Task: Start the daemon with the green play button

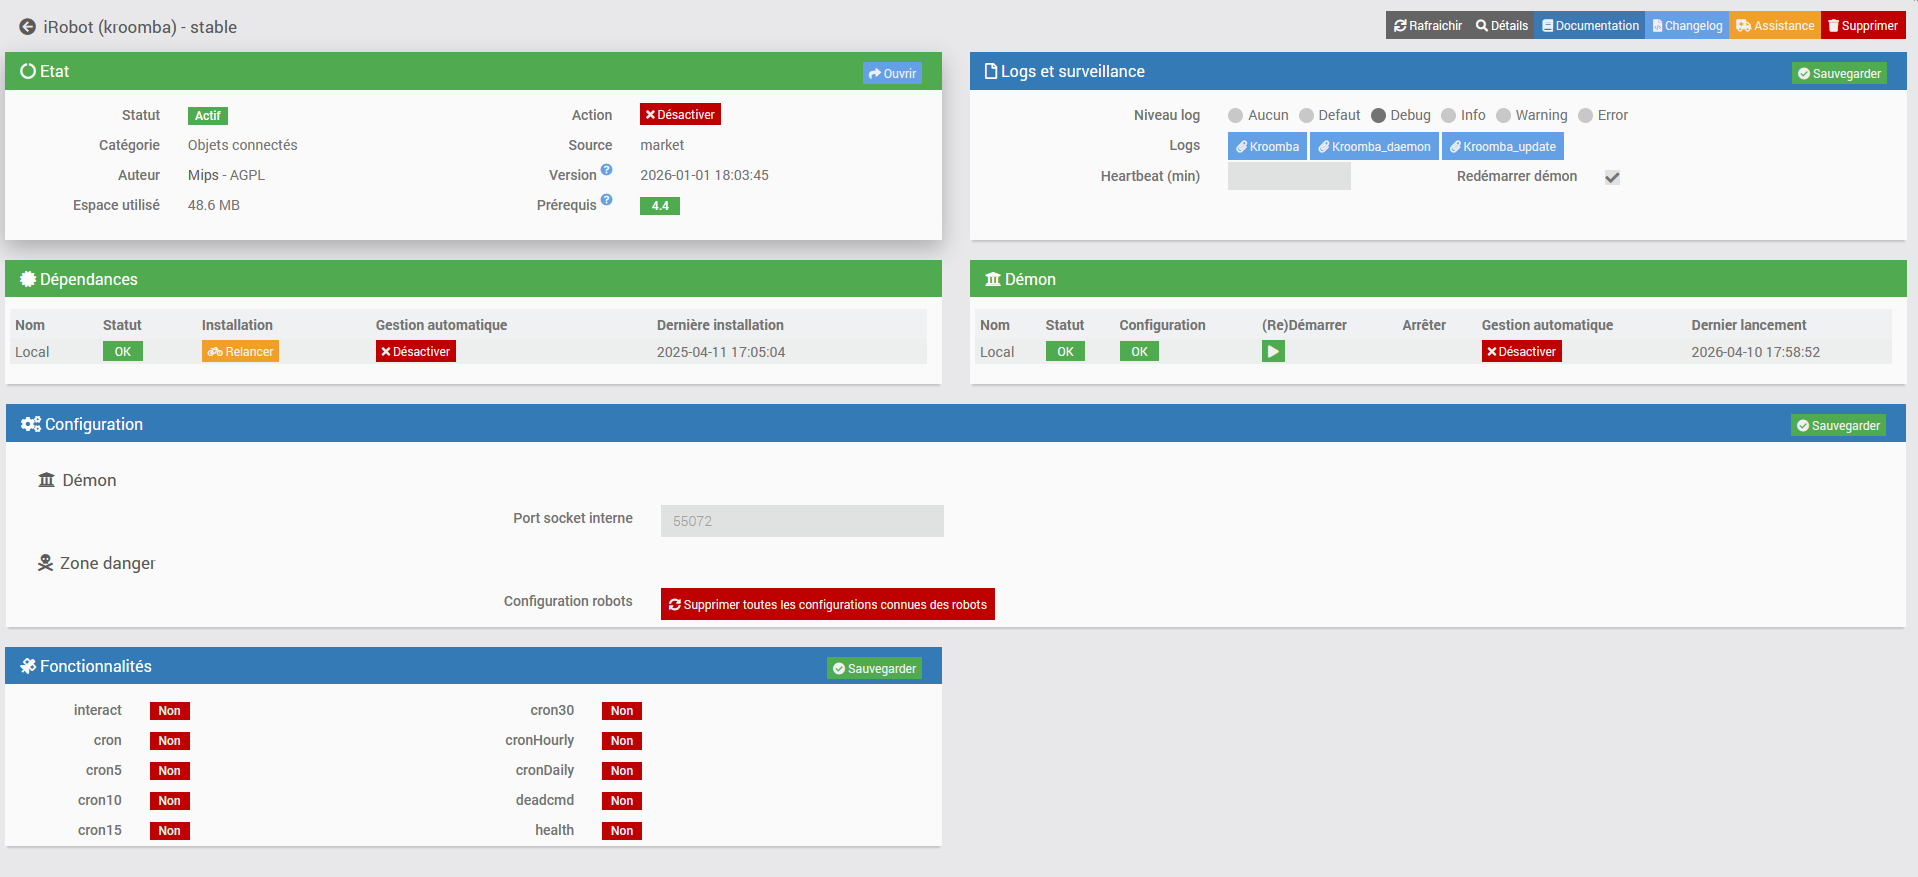Action: [1273, 352]
